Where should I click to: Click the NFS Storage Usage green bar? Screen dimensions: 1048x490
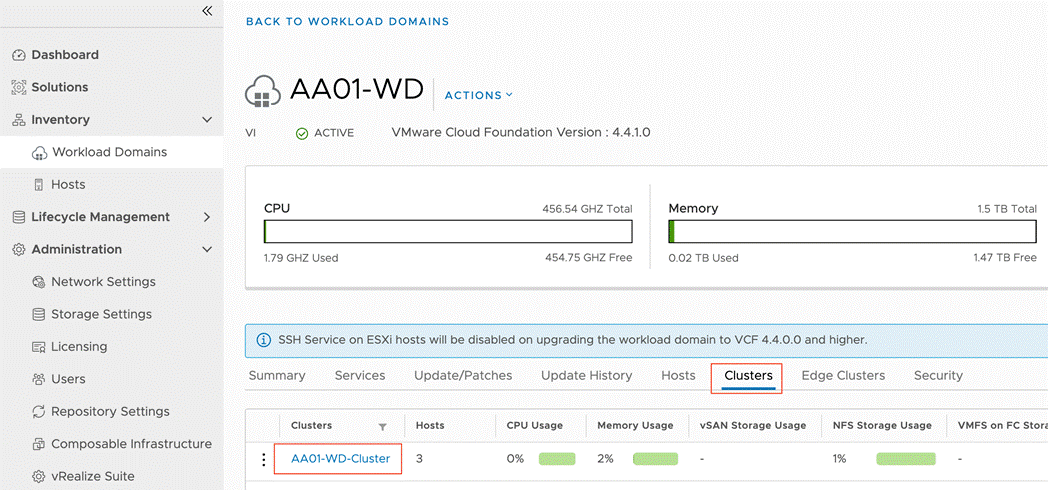(906, 459)
